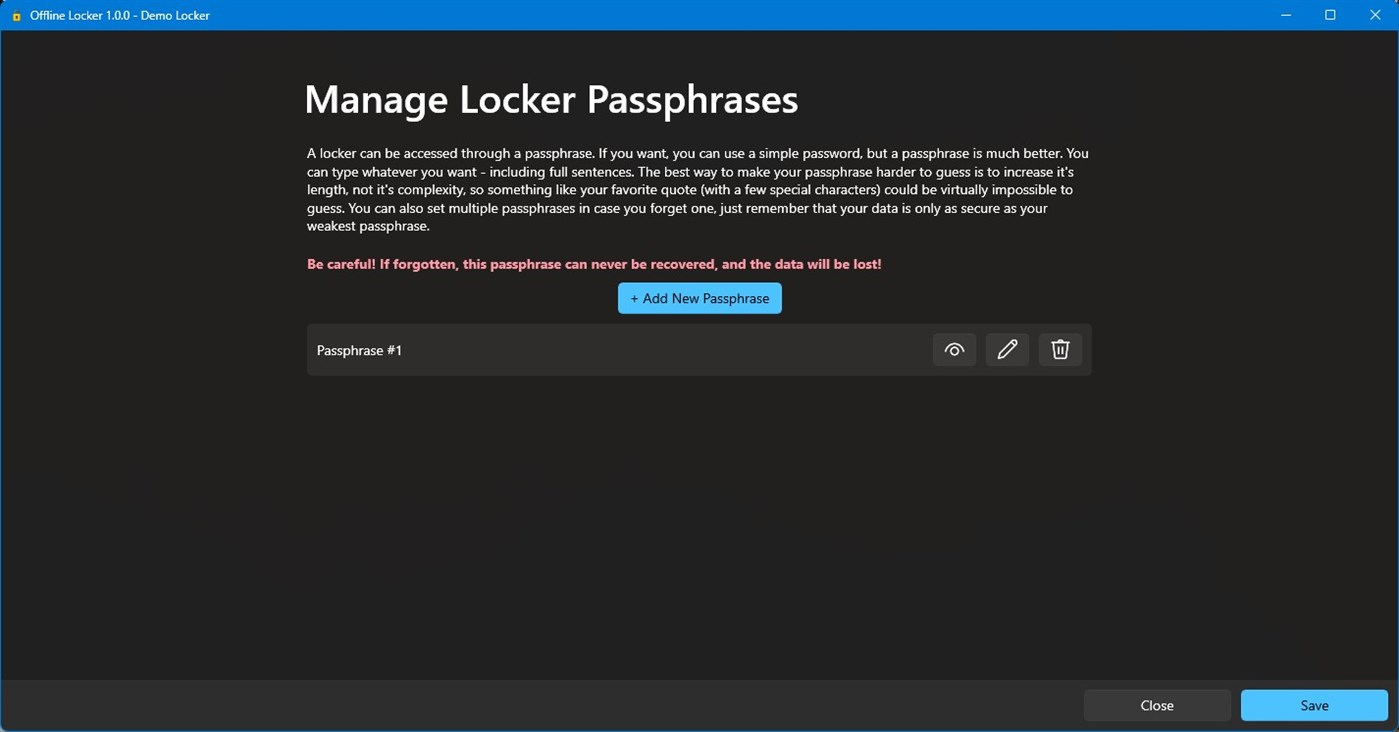Click the eye icon to preview the passphrase

953,349
